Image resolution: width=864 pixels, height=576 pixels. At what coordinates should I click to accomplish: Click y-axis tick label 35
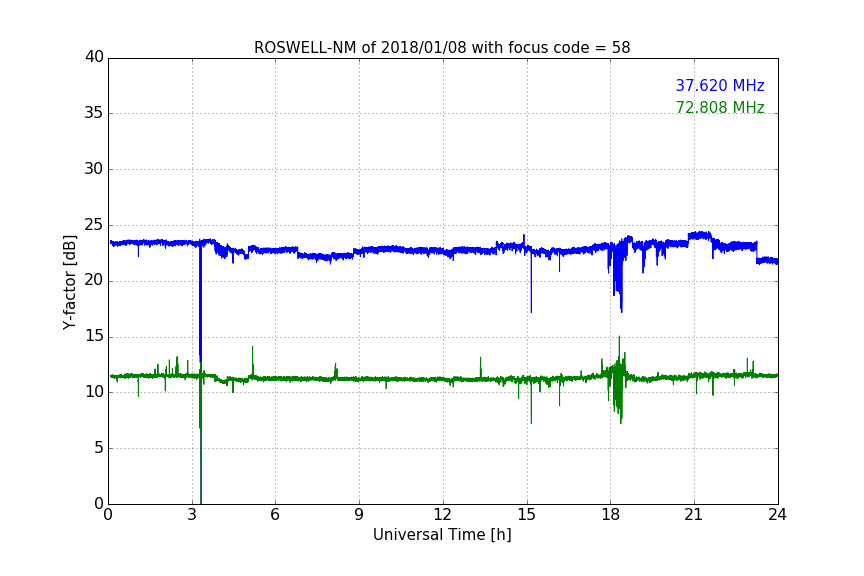[x=94, y=113]
